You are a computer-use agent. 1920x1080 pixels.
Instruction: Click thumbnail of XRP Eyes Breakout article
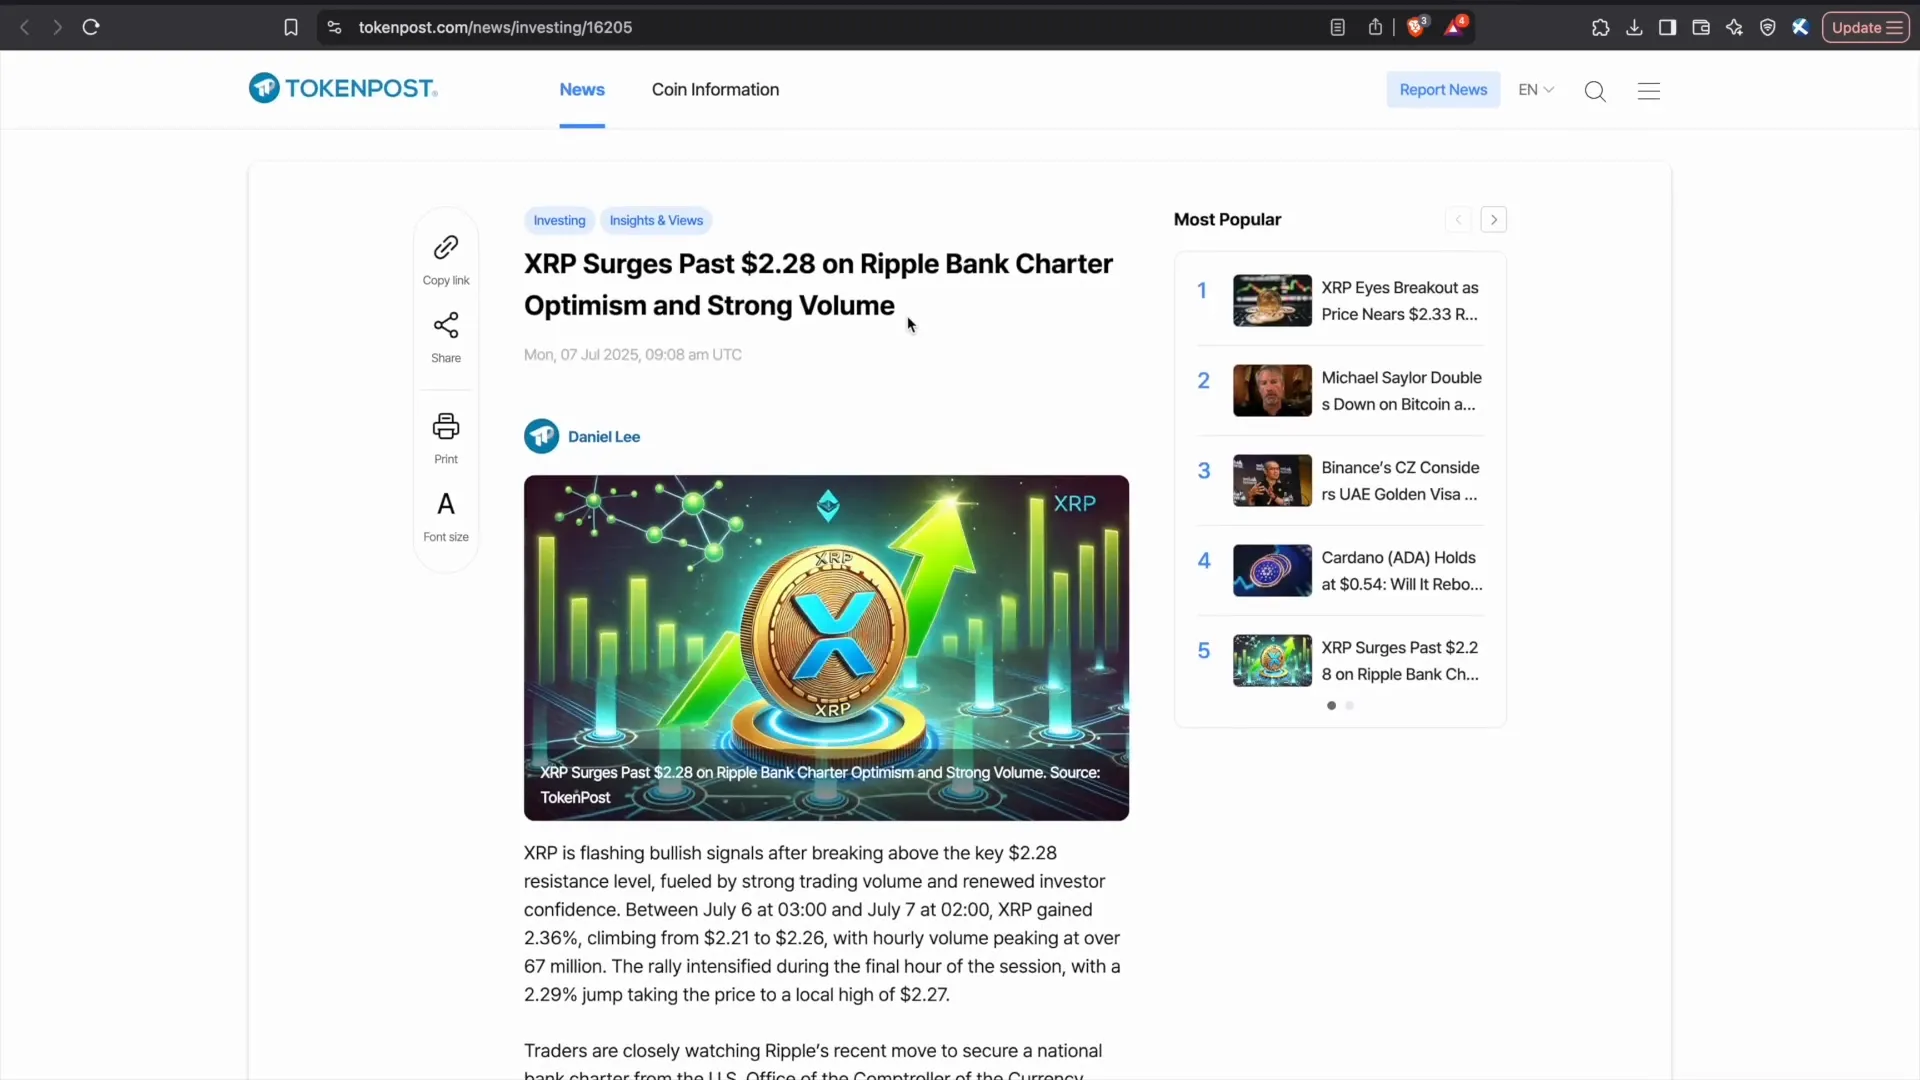(x=1272, y=300)
